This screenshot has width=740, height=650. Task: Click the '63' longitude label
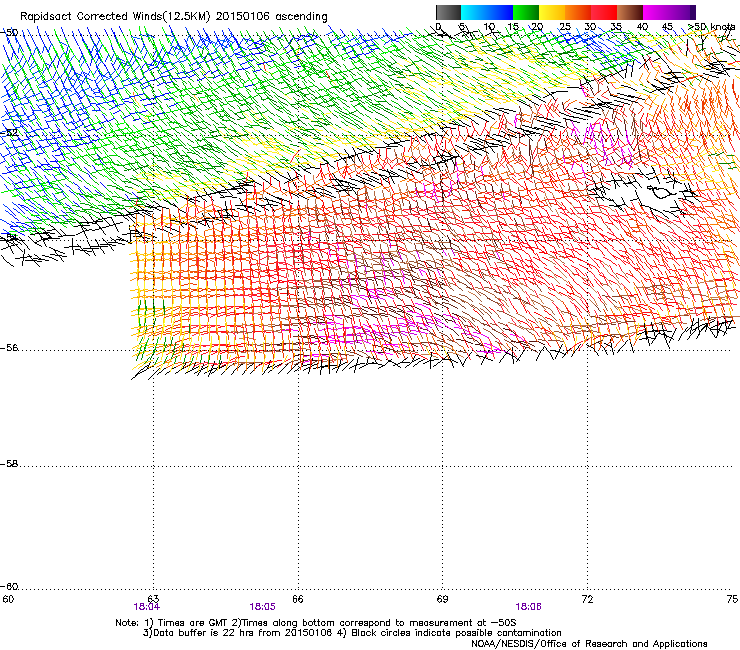[153, 599]
